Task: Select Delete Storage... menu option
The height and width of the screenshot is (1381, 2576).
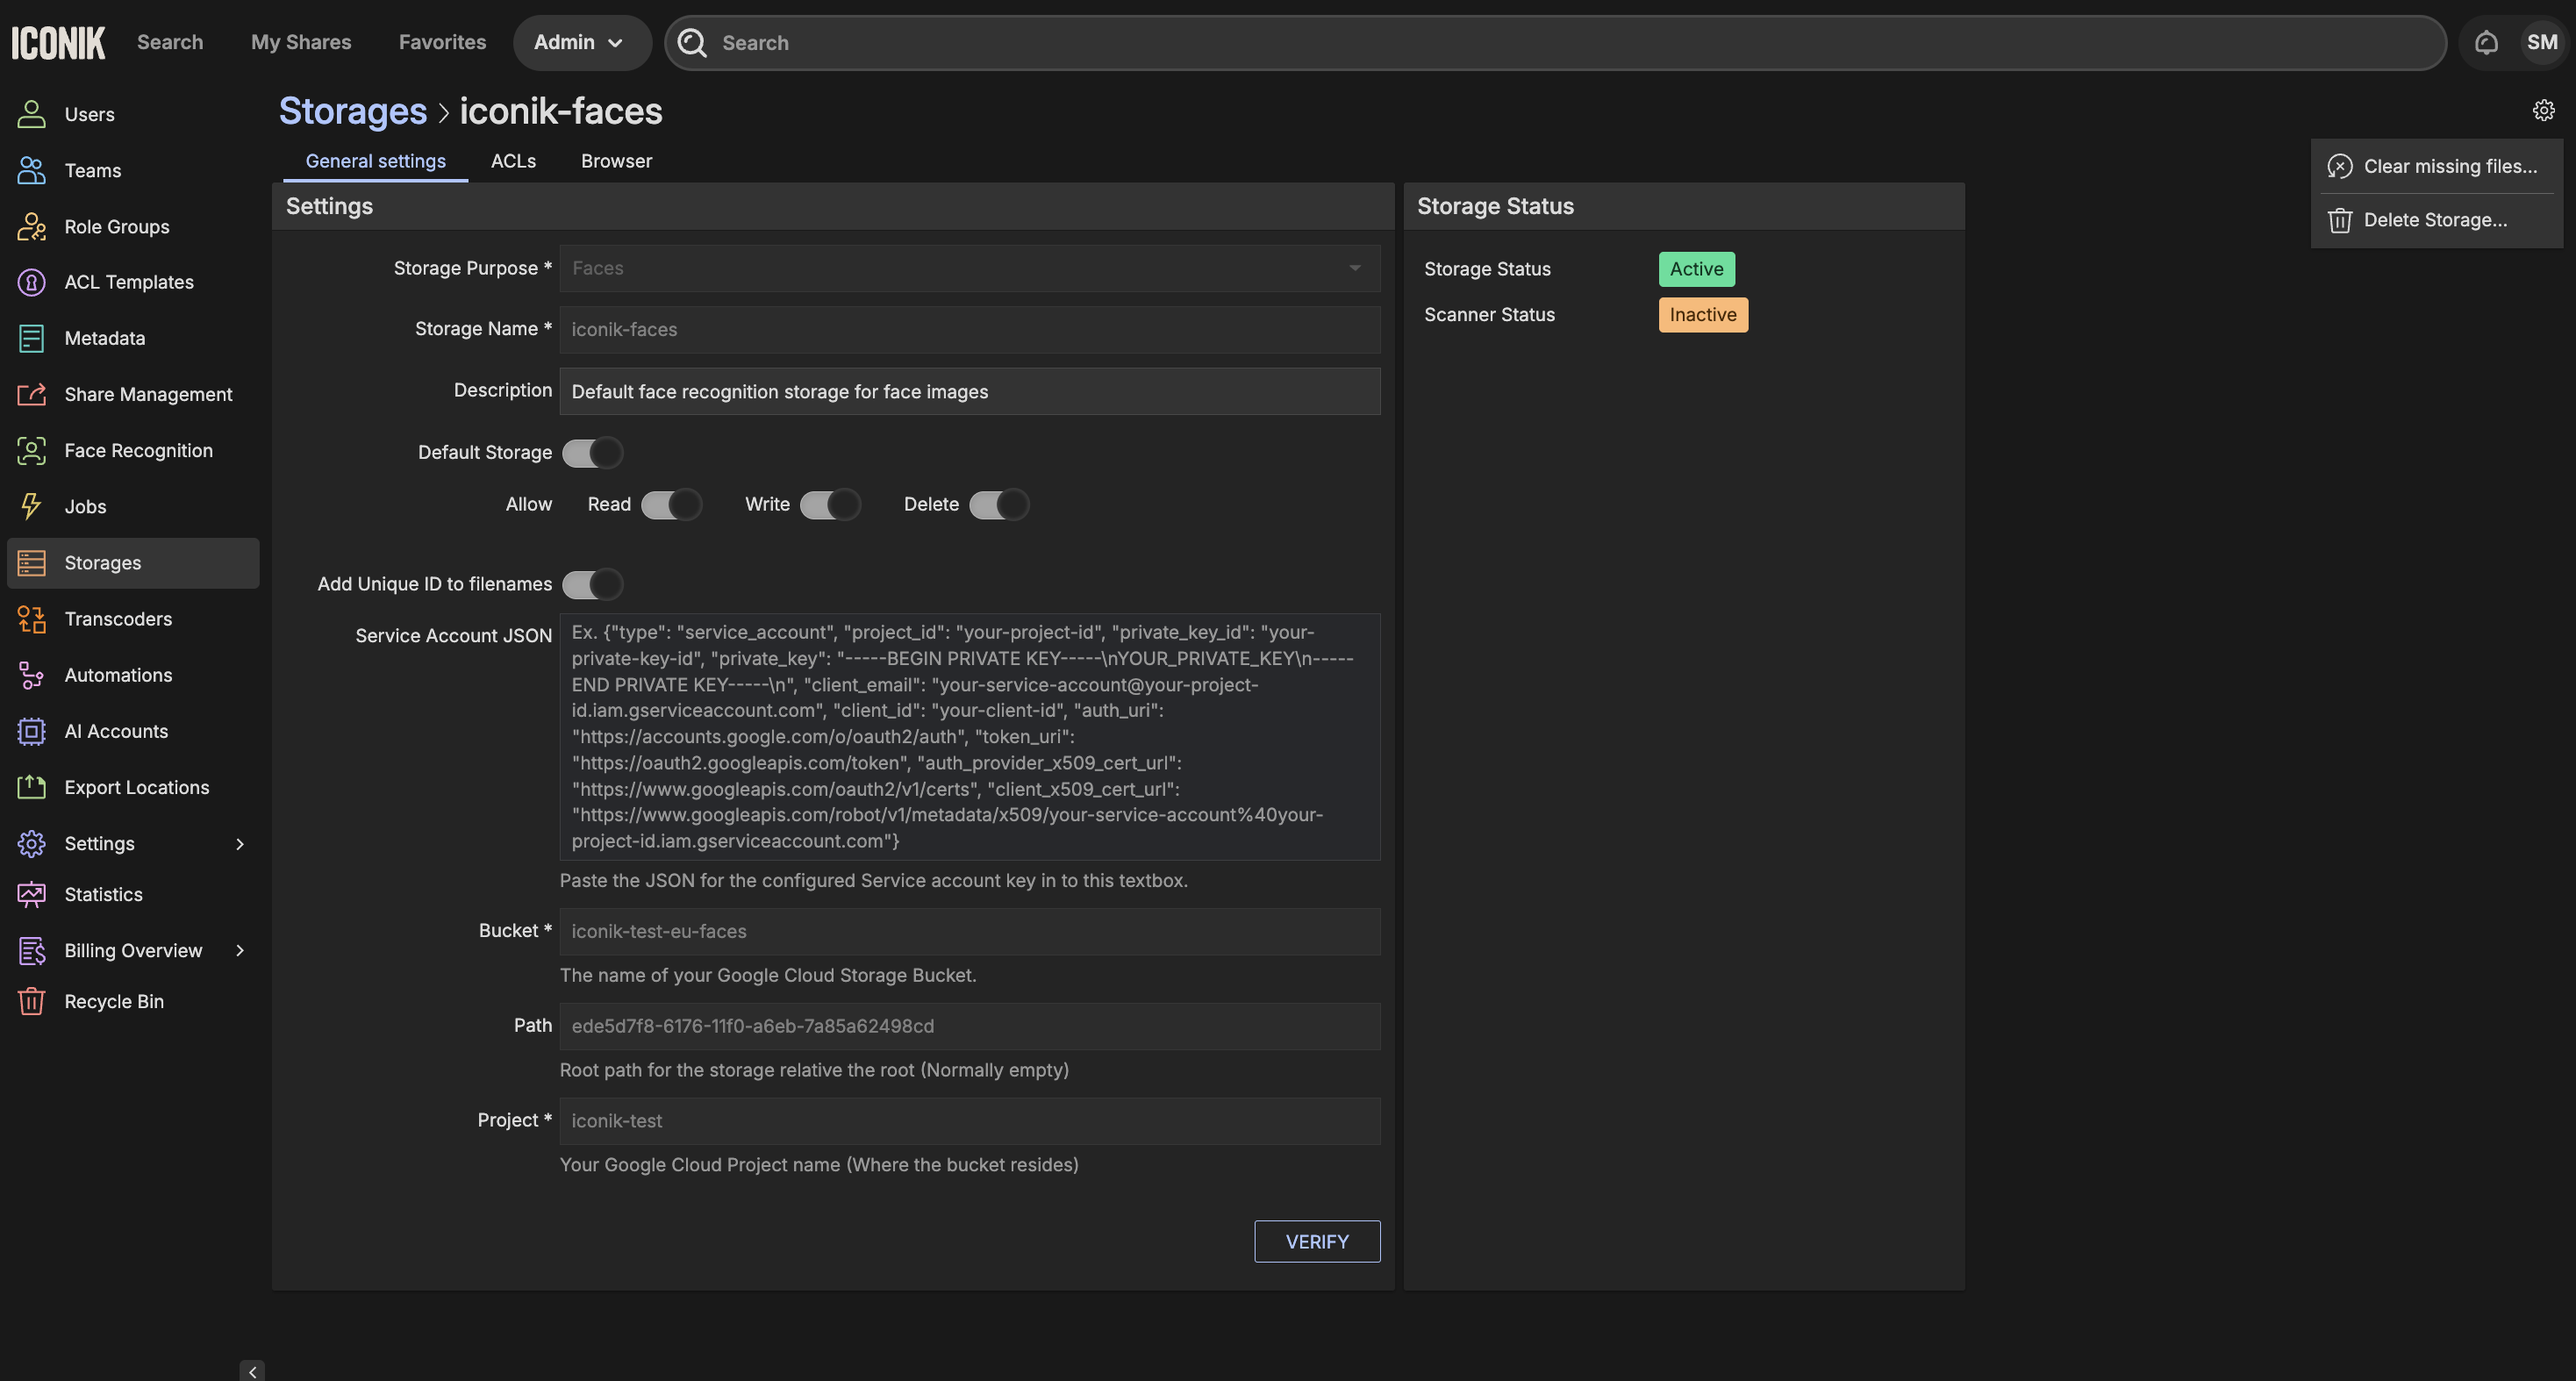Action: (2434, 220)
